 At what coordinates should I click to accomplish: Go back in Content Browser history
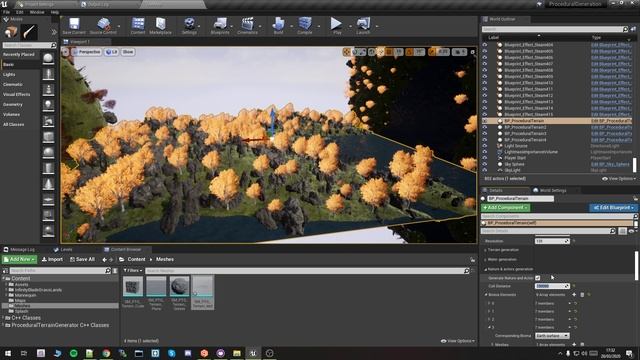[104, 260]
